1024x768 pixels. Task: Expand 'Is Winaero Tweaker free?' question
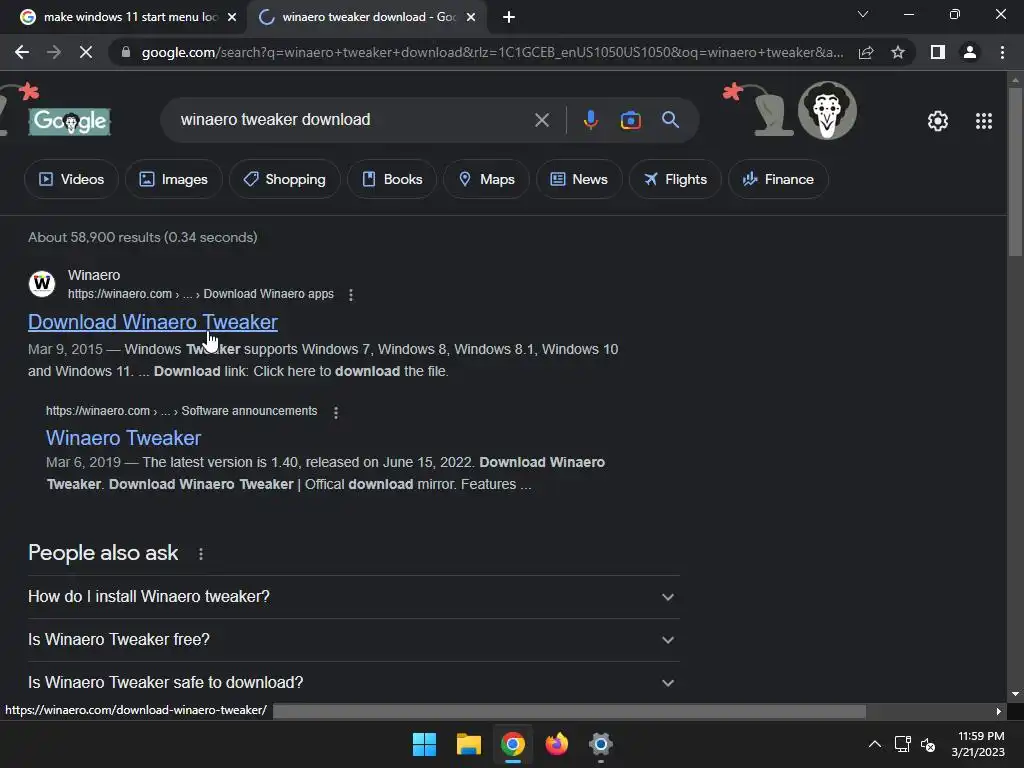(x=353, y=640)
